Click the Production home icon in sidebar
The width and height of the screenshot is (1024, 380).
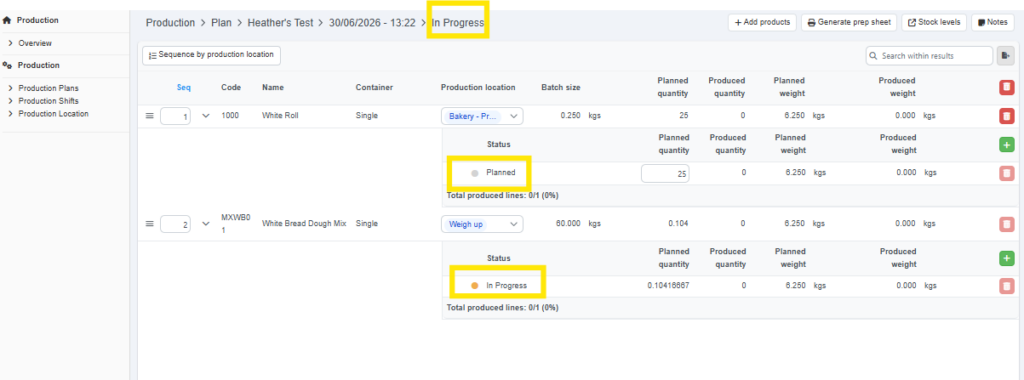click(7, 20)
